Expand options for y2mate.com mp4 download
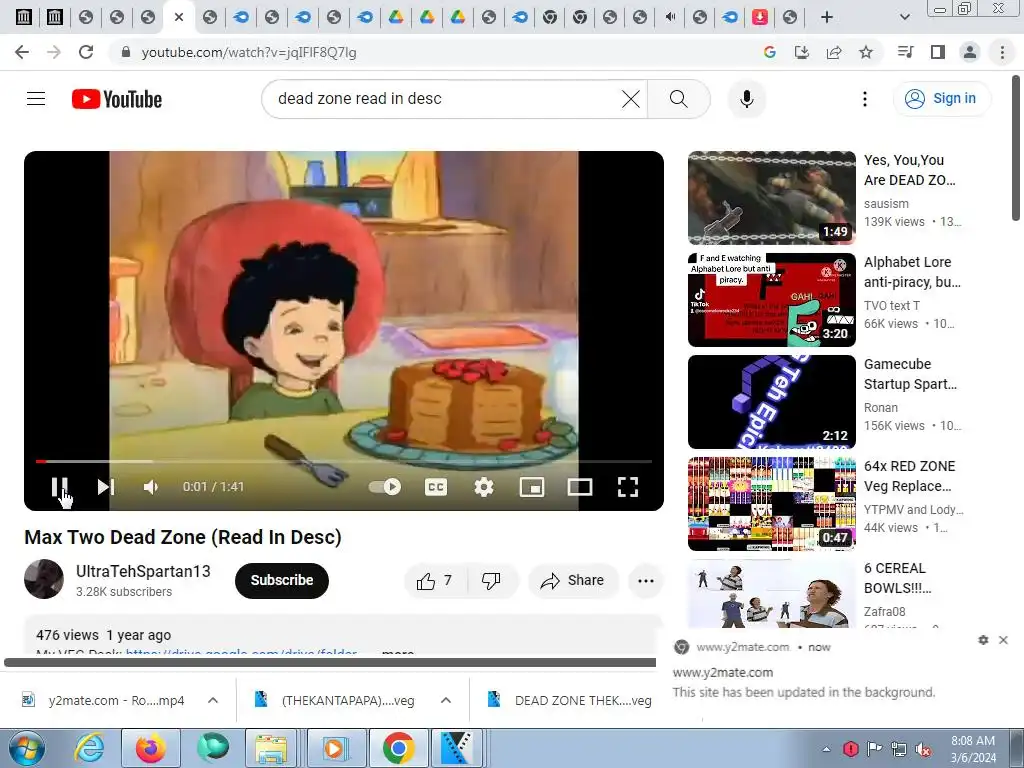The image size is (1024, 768). pyautogui.click(x=213, y=700)
